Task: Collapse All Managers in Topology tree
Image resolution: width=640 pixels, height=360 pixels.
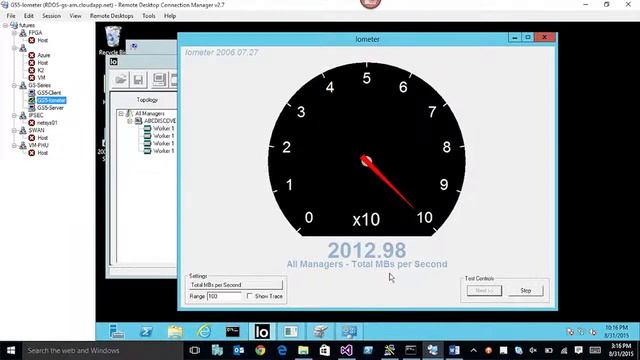Action: [x=121, y=113]
